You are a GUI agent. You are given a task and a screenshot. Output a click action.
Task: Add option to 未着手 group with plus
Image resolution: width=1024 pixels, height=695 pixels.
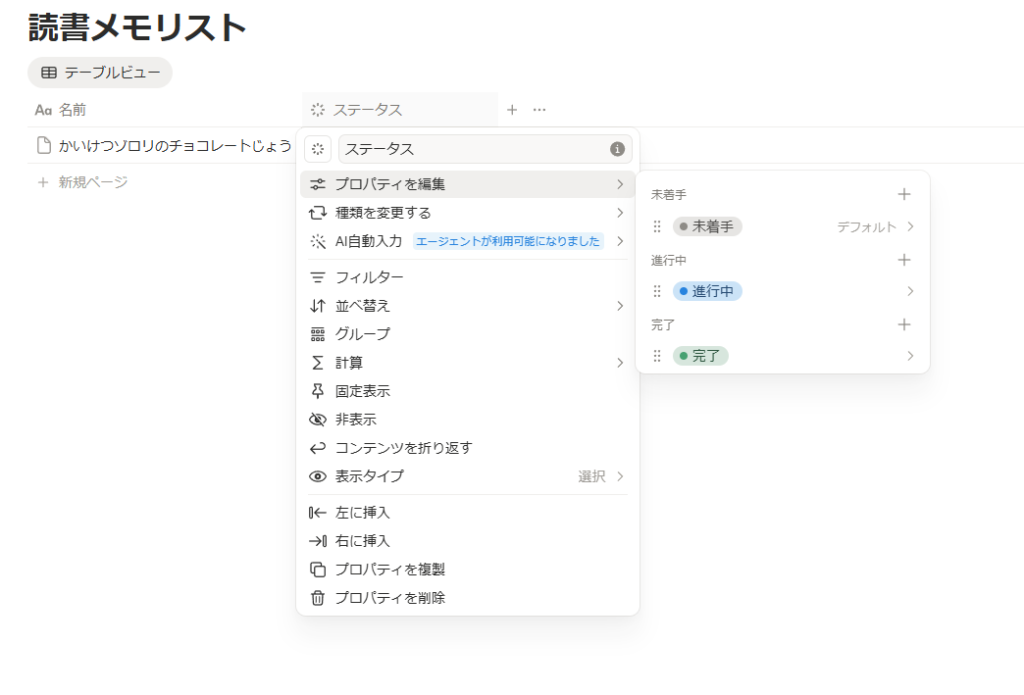click(904, 194)
